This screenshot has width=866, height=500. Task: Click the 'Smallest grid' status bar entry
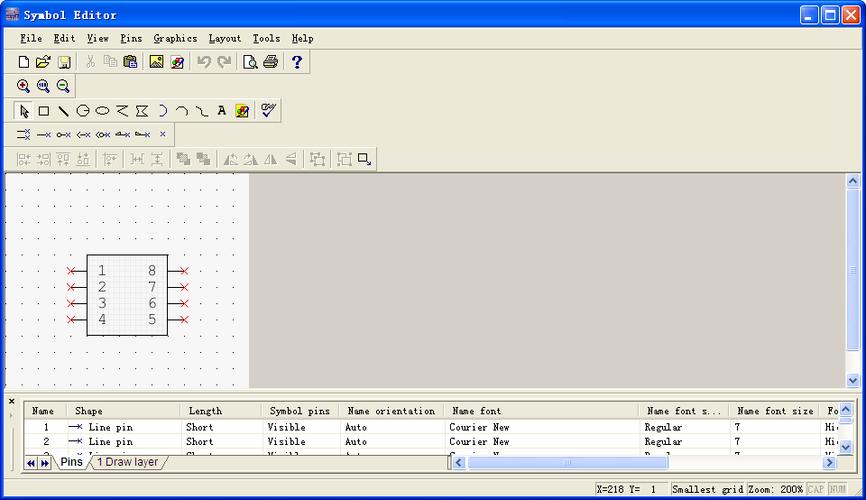pyautogui.click(x=707, y=489)
